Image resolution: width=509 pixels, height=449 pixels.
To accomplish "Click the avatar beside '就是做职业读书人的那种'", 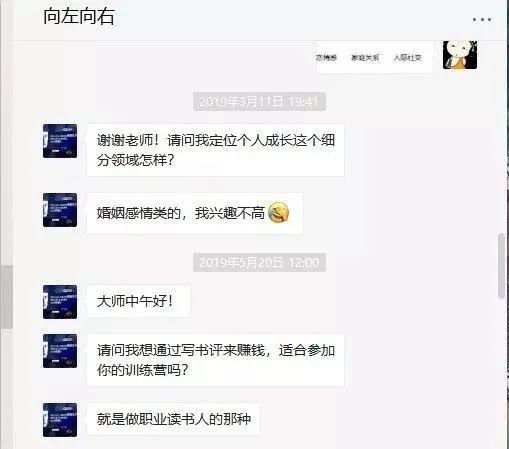I will coord(60,420).
